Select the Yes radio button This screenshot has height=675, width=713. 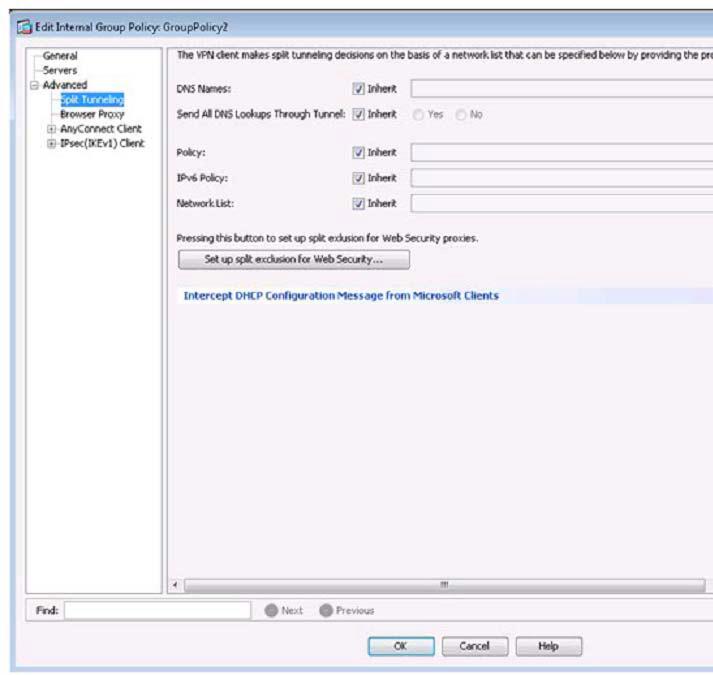[418, 115]
